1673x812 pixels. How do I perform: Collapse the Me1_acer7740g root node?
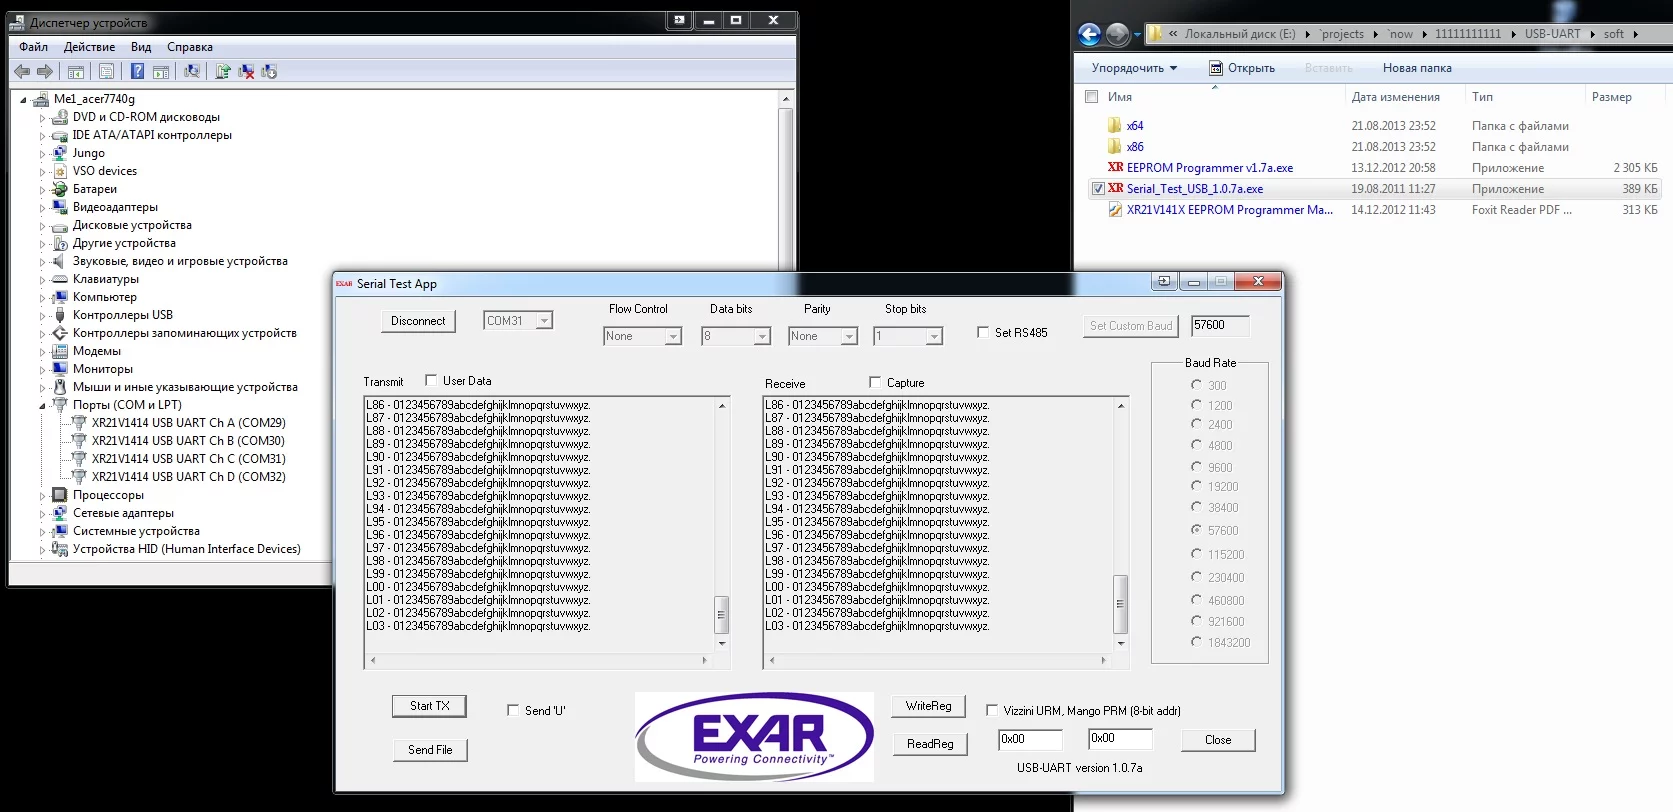[23, 100]
